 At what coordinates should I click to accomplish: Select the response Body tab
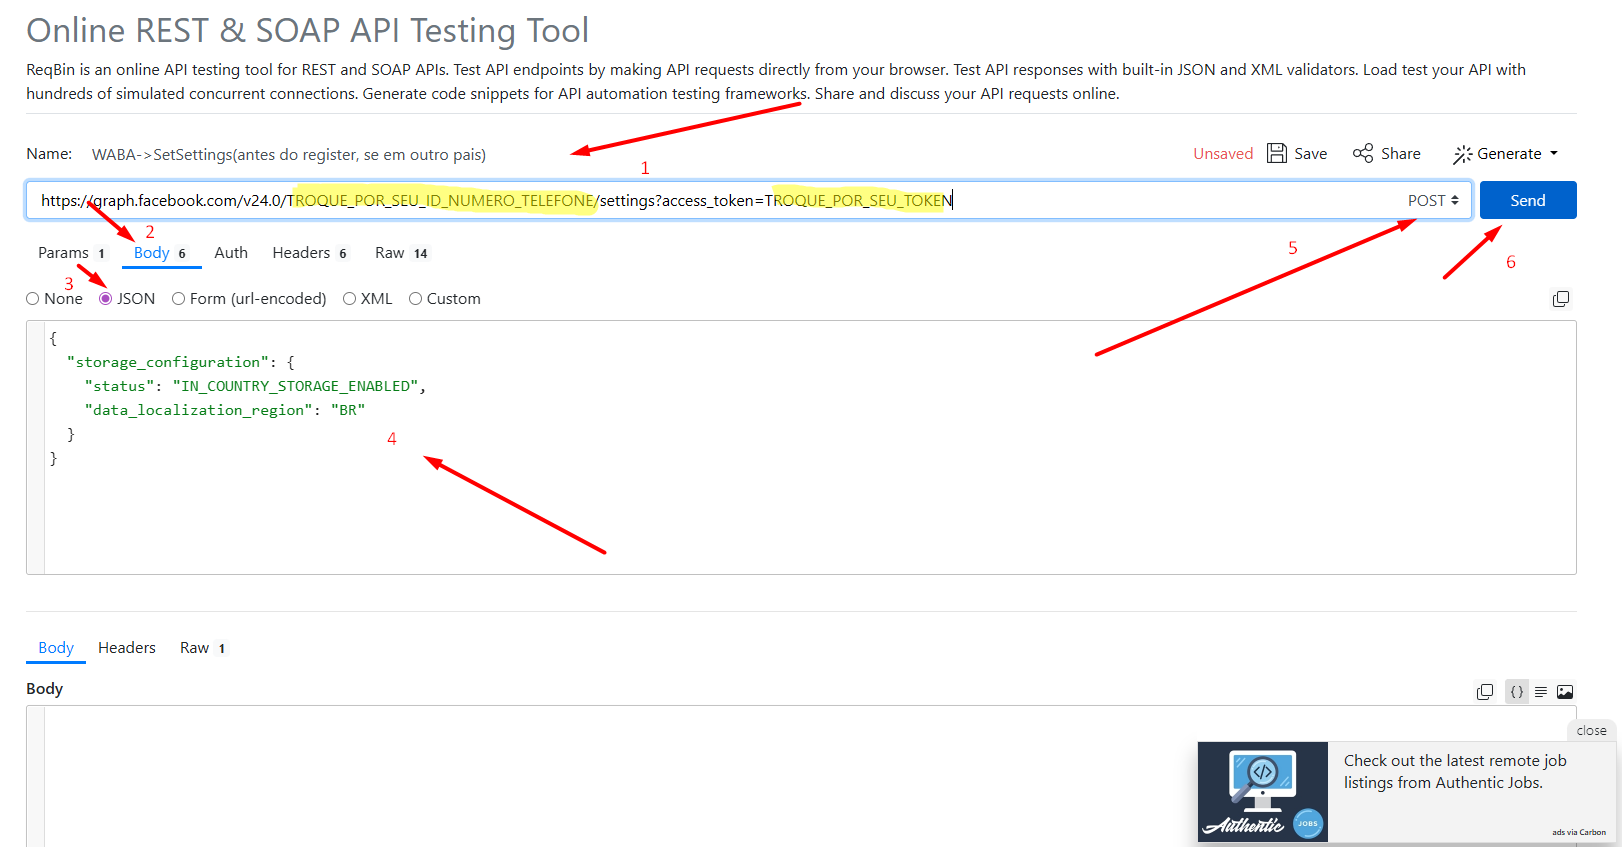56,648
